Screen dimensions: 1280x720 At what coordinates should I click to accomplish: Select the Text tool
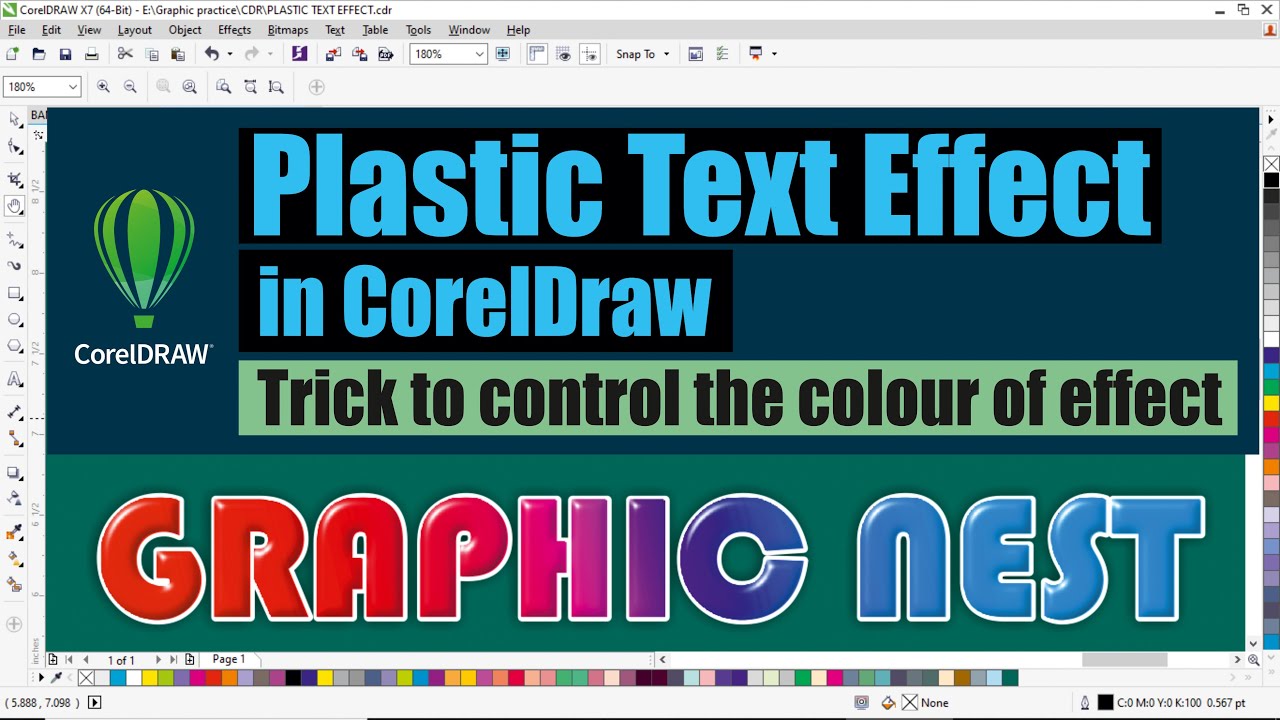pyautogui.click(x=15, y=379)
